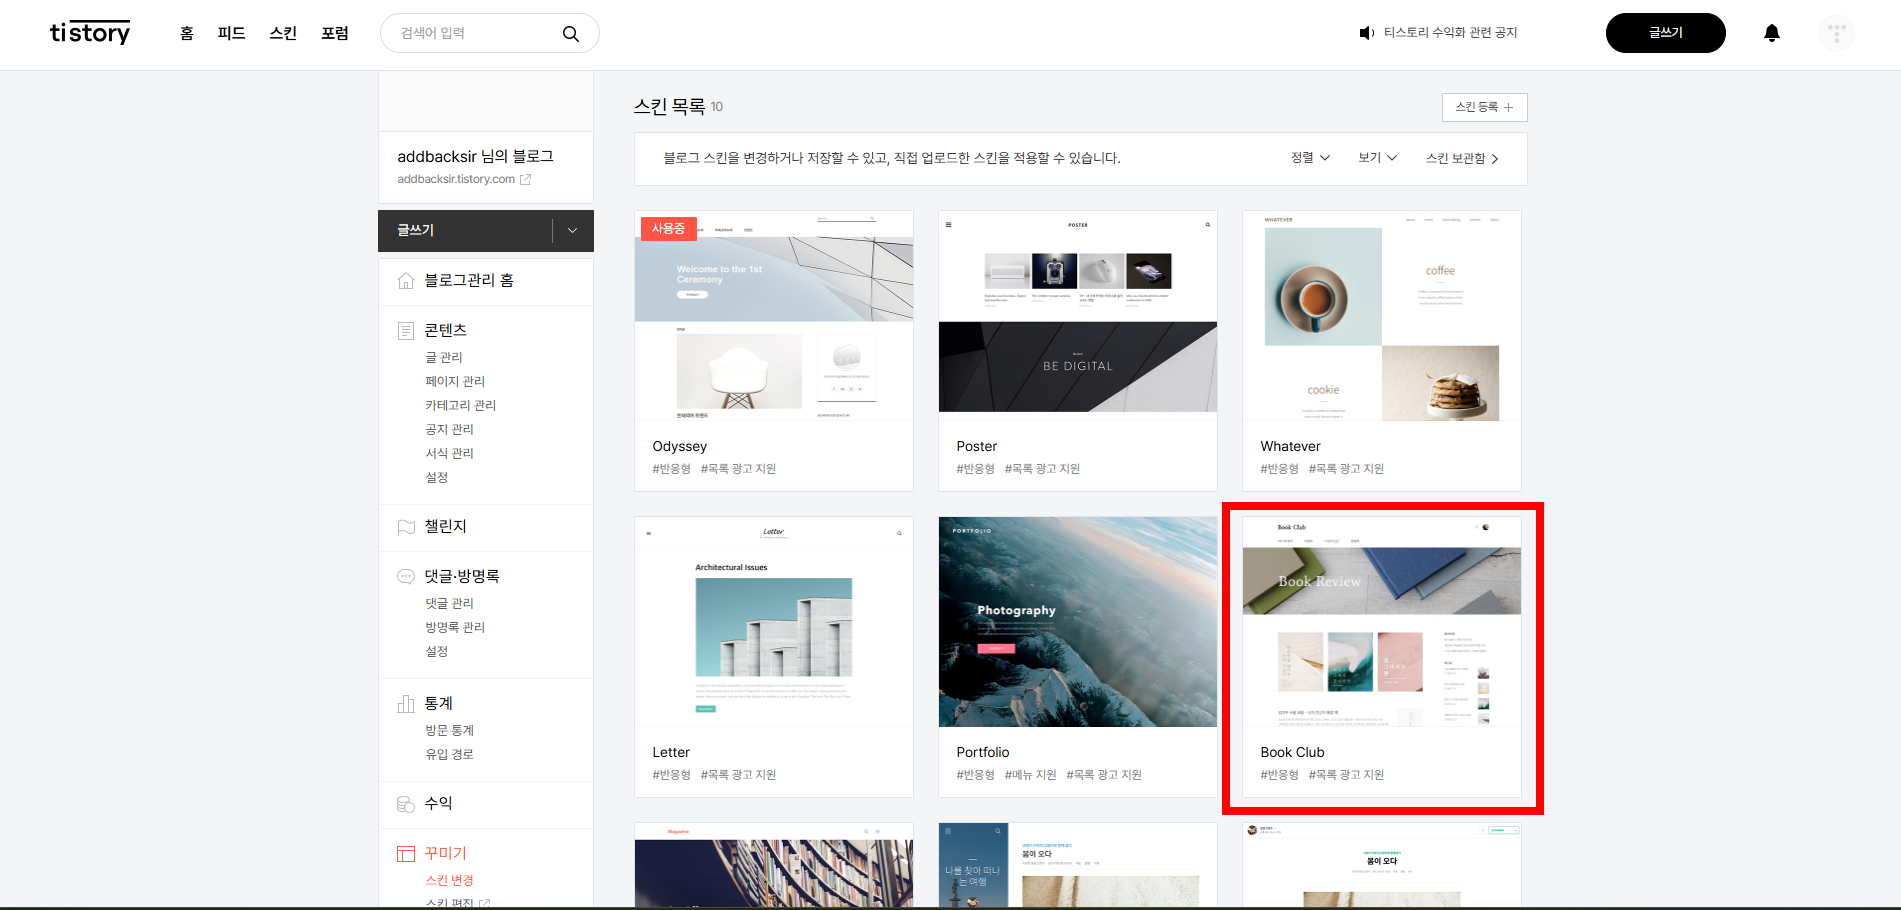Open external blog link icon
The width and height of the screenshot is (1901, 910).
[525, 179]
